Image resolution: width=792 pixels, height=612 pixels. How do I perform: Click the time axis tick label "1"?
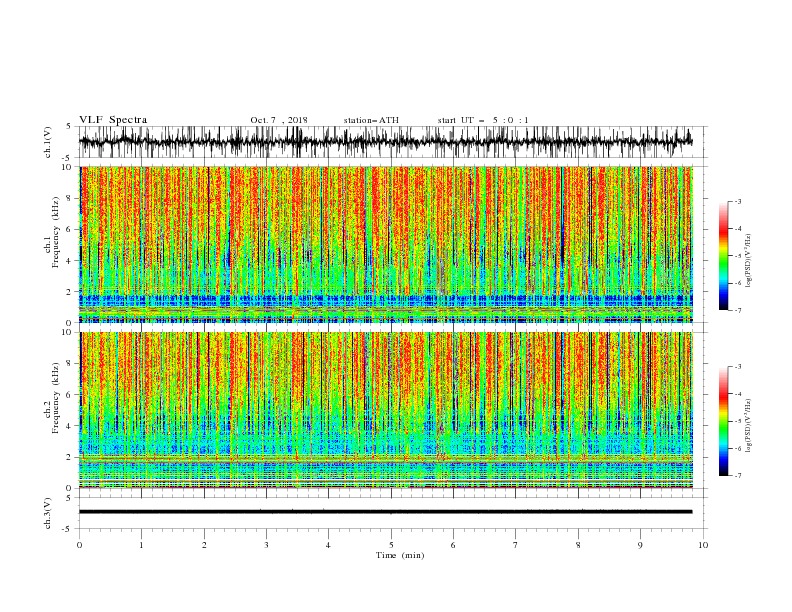coord(141,545)
